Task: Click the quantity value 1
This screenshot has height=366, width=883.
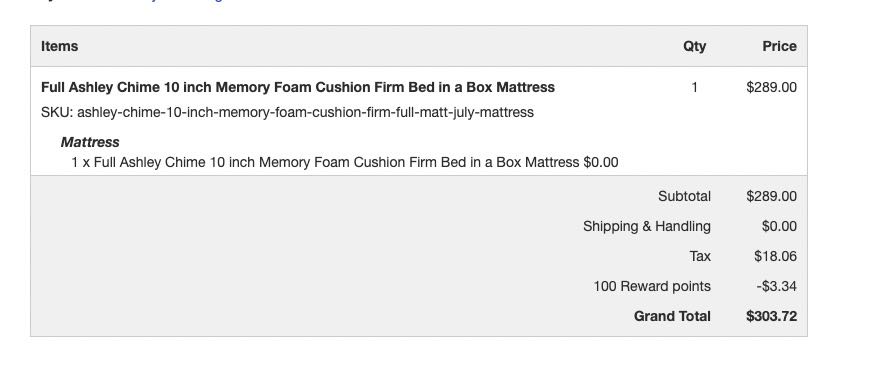Action: click(x=694, y=87)
